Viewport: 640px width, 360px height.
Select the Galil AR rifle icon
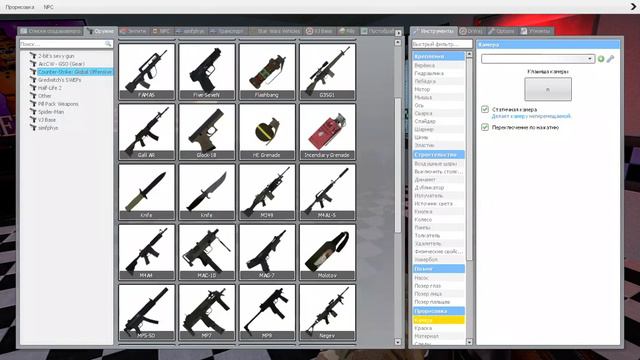[147, 131]
